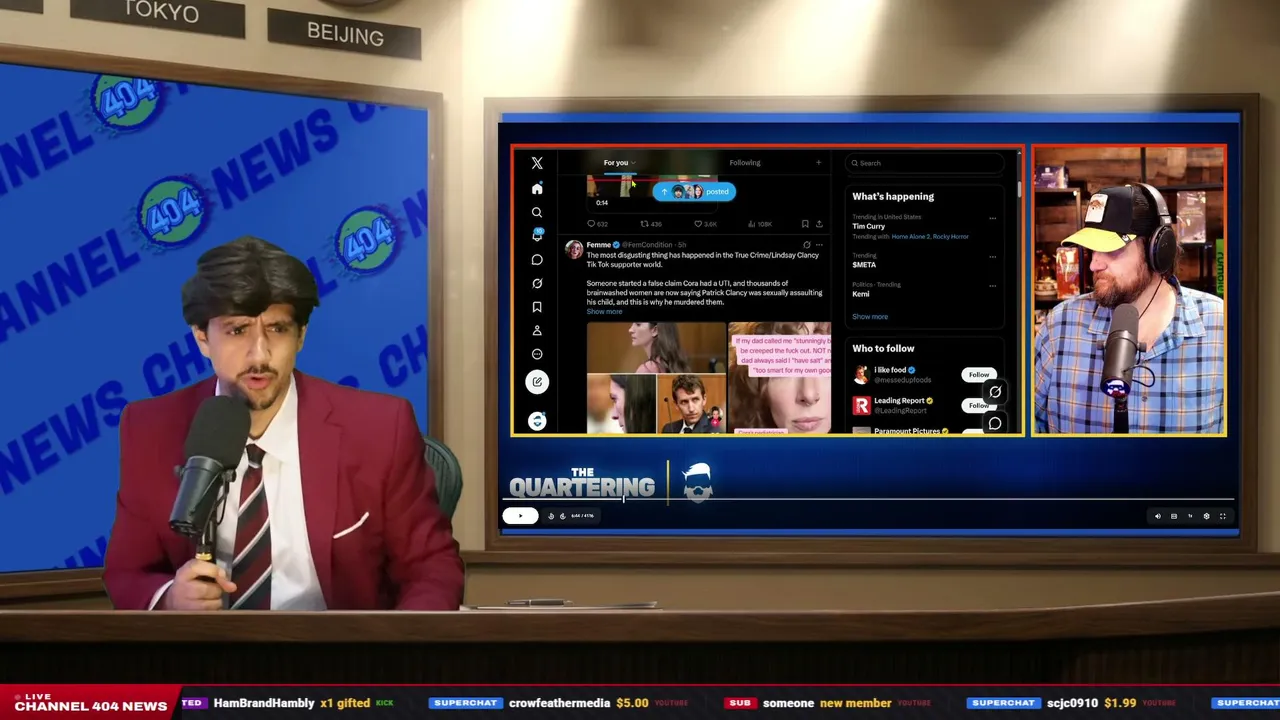The image size is (1280, 720).
Task: Open the Rocky Horror trending link
Action: point(950,237)
